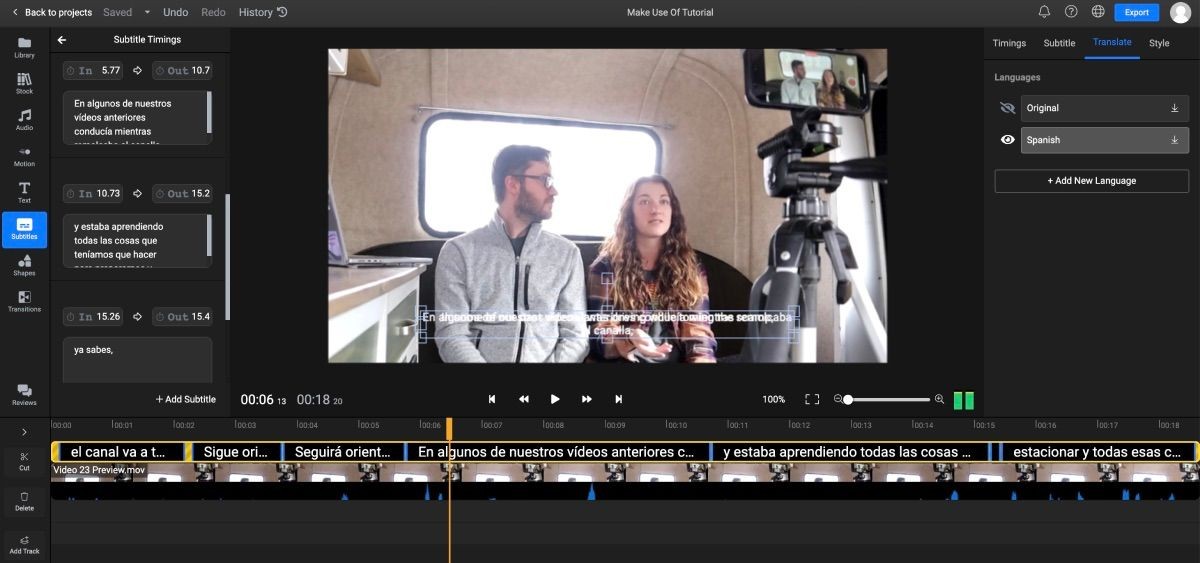Open the History panel
This screenshot has width=1200, height=563.
point(263,12)
